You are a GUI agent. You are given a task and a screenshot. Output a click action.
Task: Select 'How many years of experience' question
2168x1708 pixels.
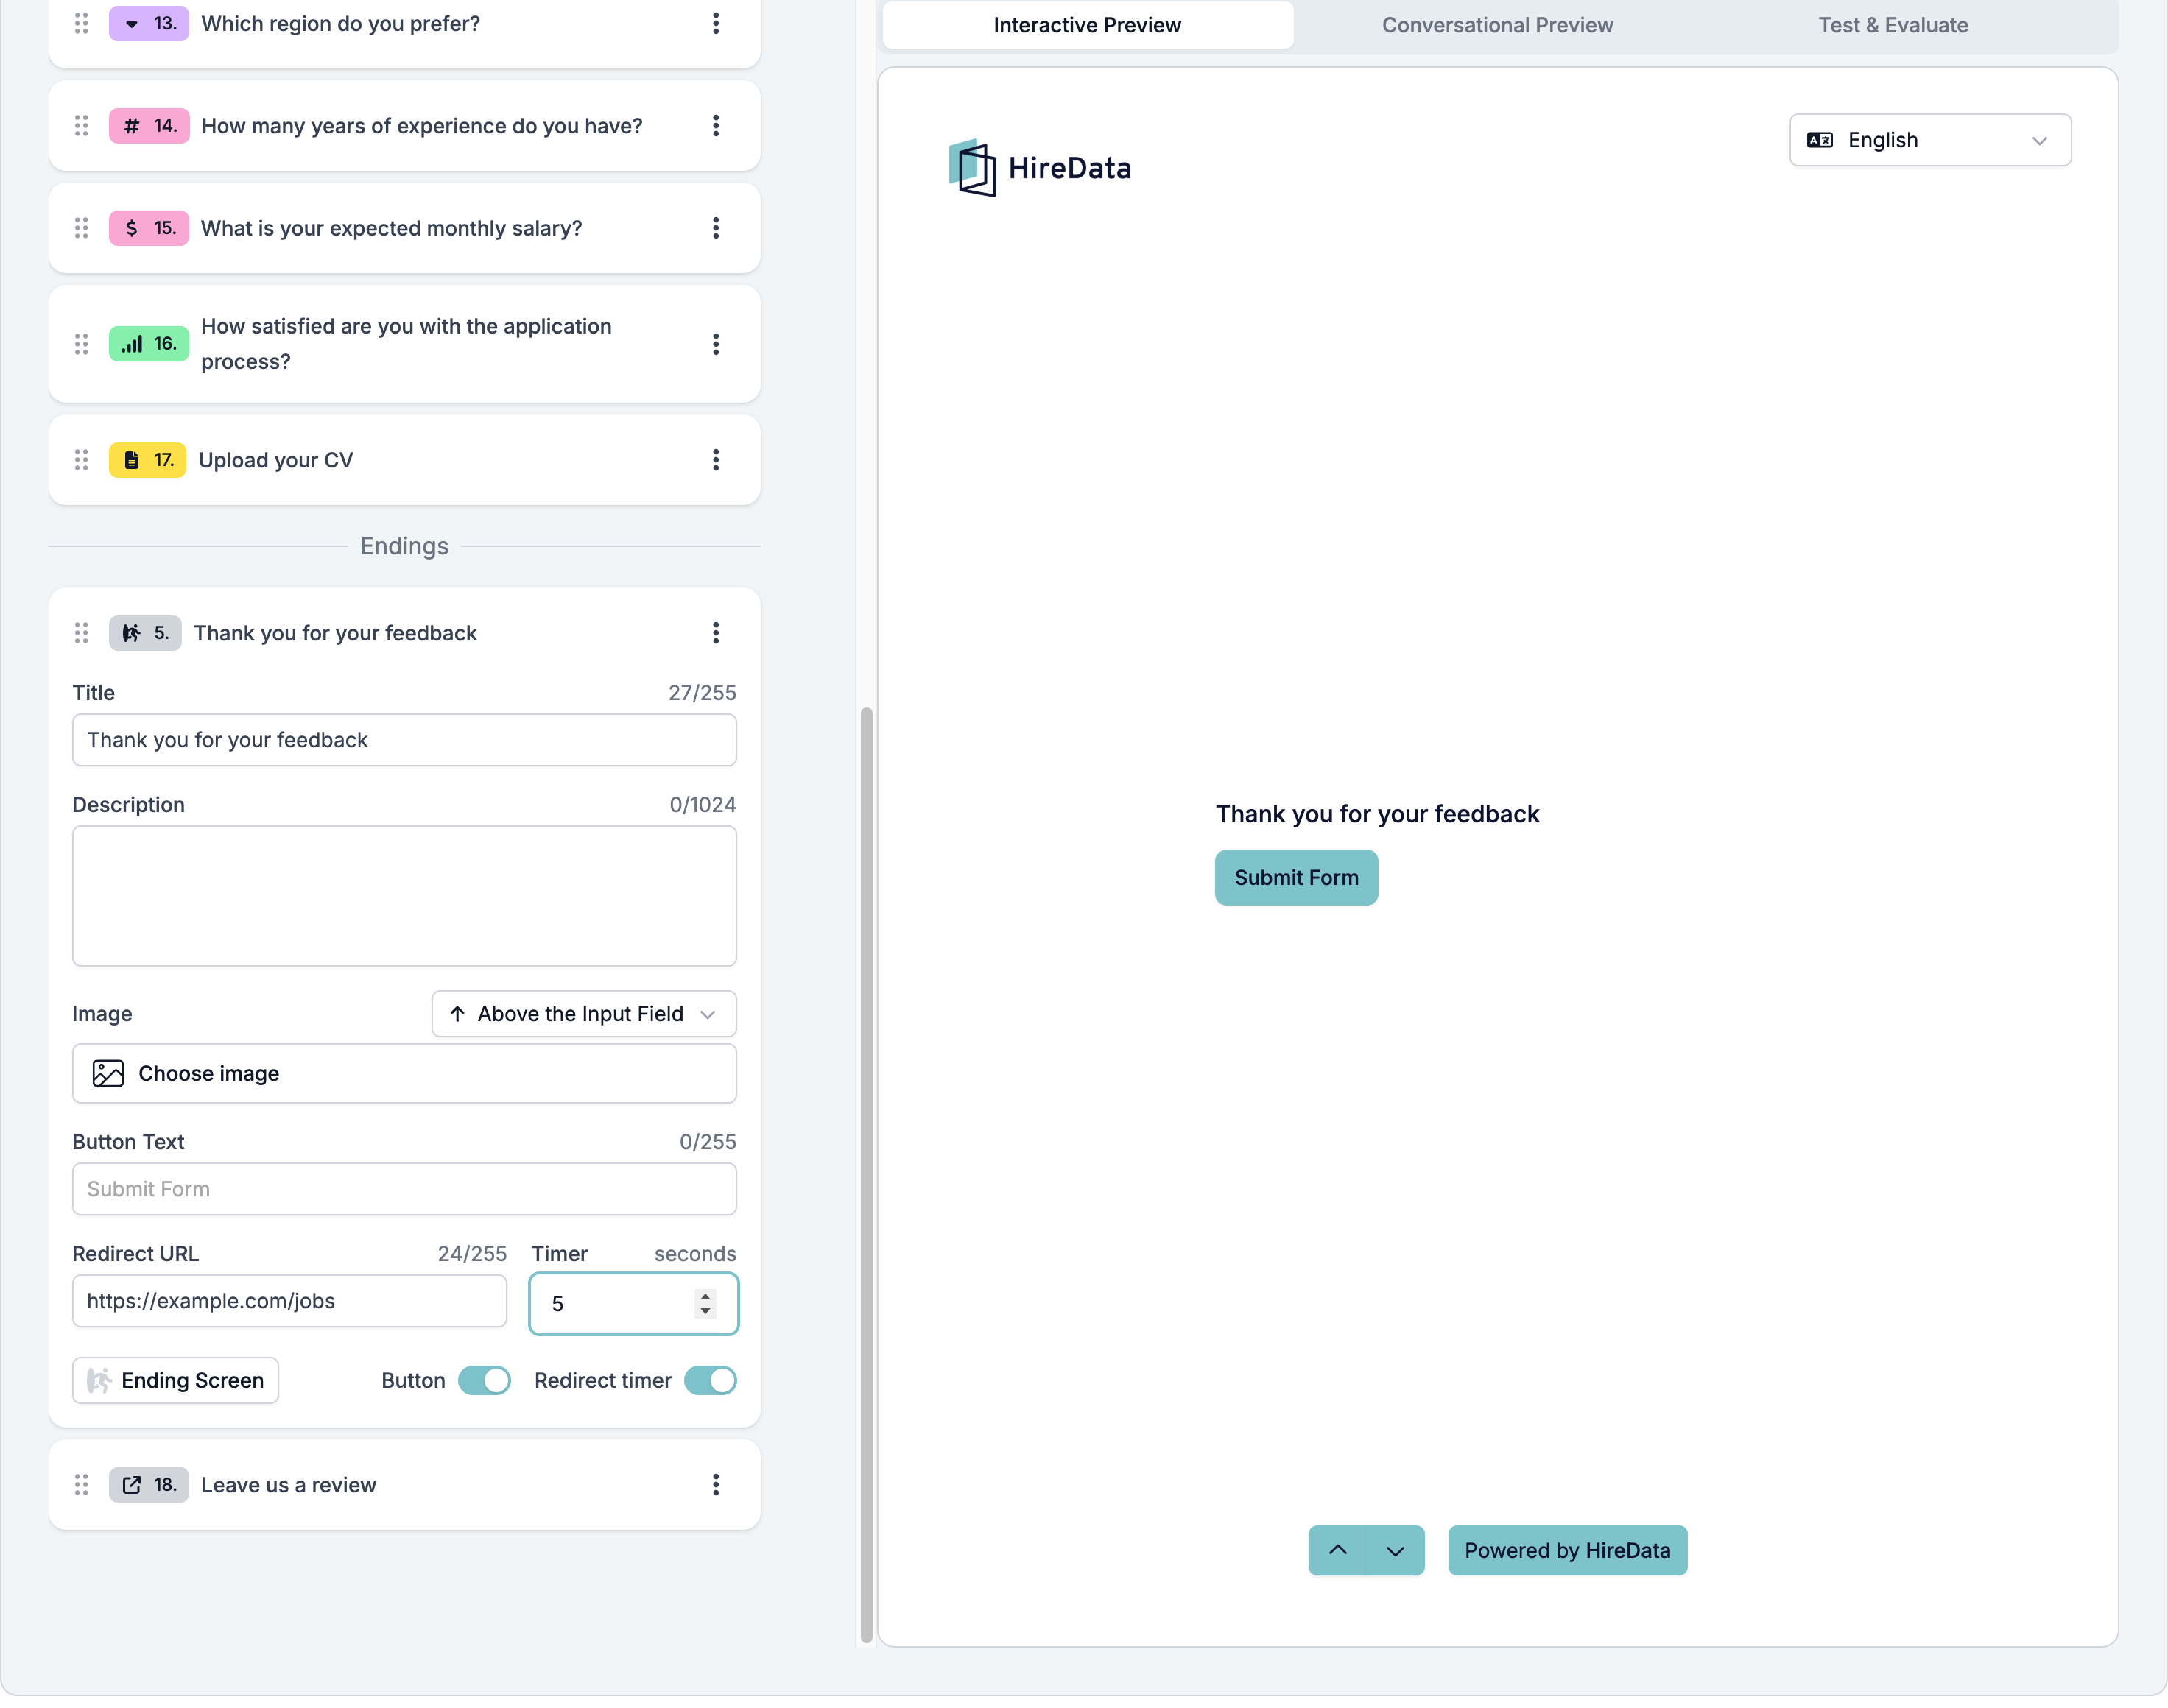click(x=422, y=126)
